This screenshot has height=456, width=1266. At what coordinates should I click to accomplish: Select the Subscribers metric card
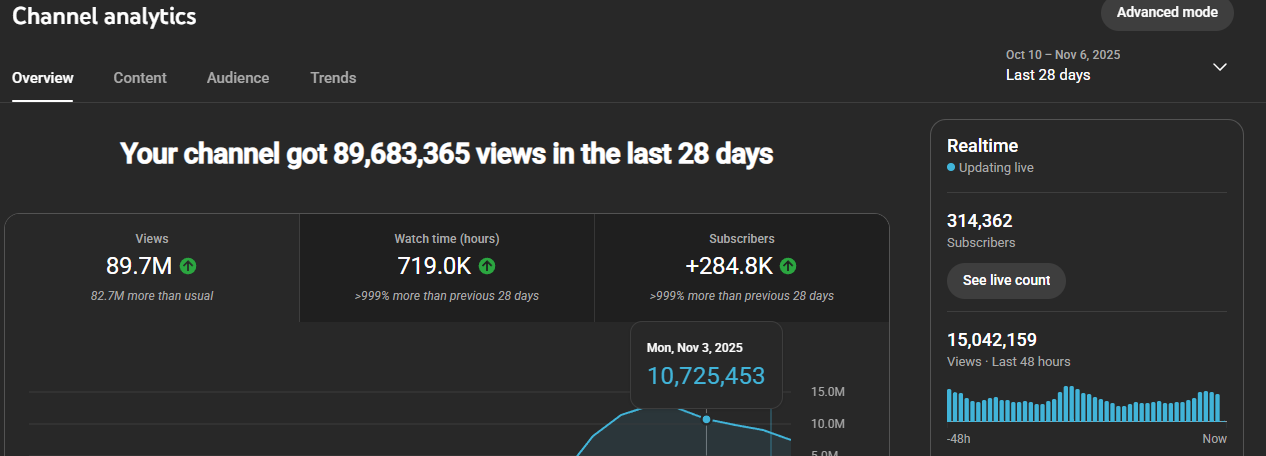741,268
